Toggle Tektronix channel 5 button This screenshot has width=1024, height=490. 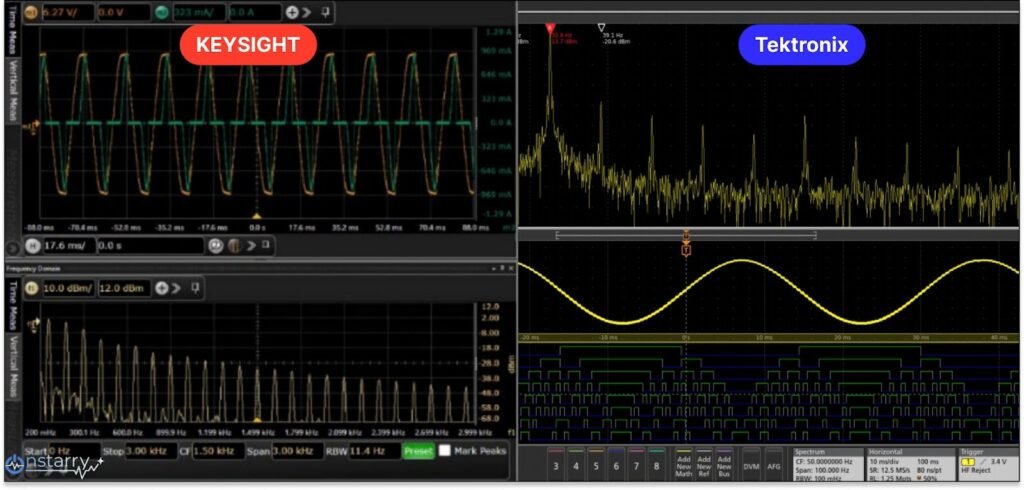pos(596,463)
